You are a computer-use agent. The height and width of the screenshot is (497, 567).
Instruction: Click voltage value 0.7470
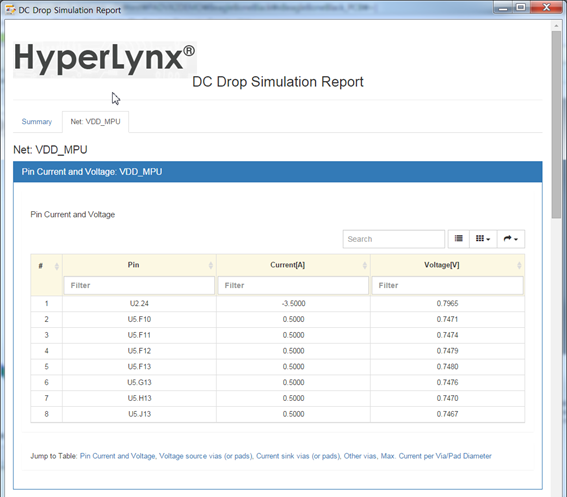point(447,398)
